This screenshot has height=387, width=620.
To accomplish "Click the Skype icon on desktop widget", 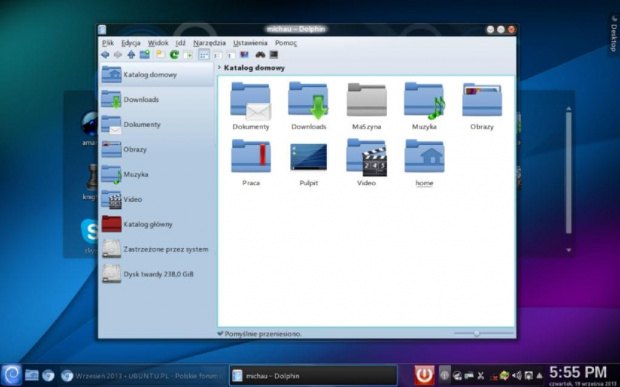I will [90, 231].
